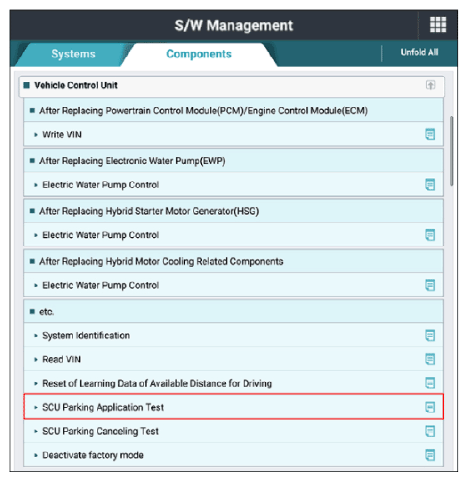Collapse the After Replacing Hybrid Motor Cooling Related Components group
Screen dimensions: 468x481
[233, 261]
